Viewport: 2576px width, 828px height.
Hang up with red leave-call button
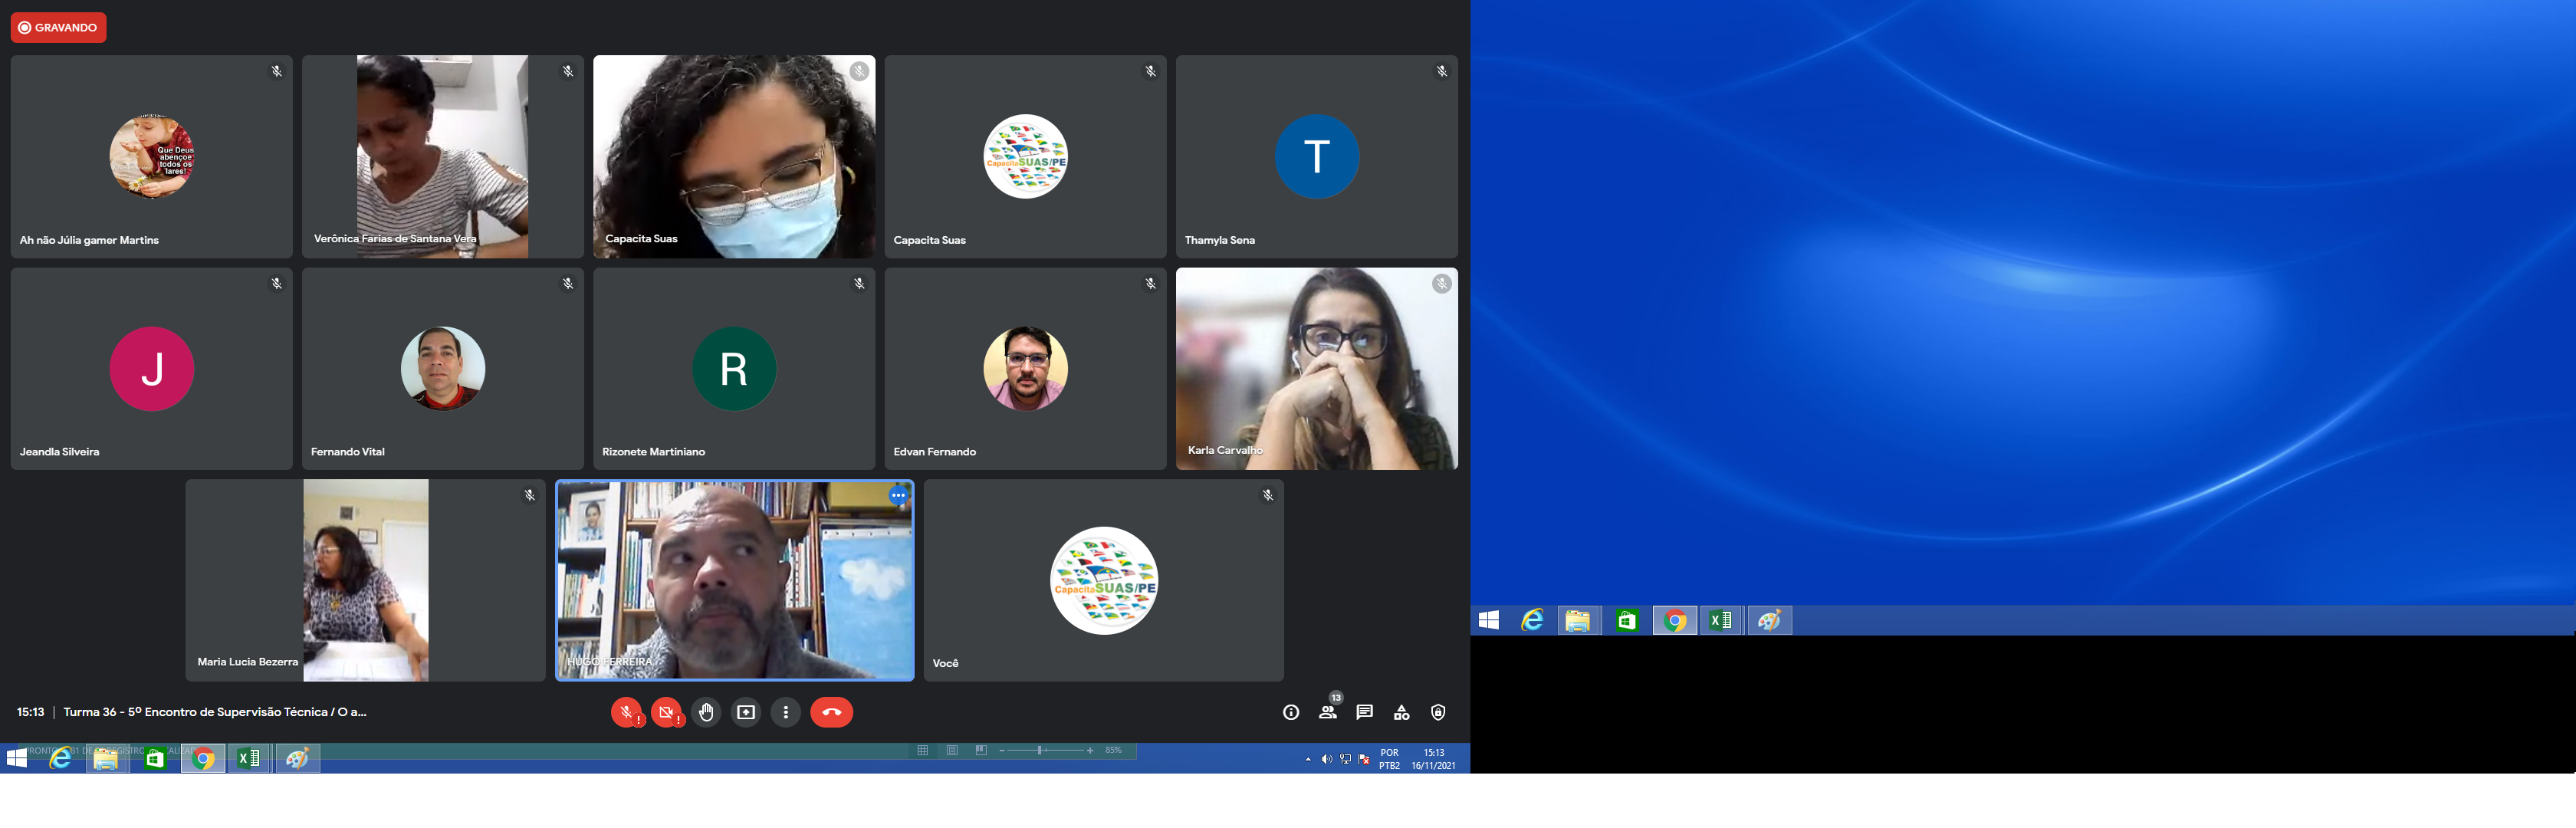point(831,712)
